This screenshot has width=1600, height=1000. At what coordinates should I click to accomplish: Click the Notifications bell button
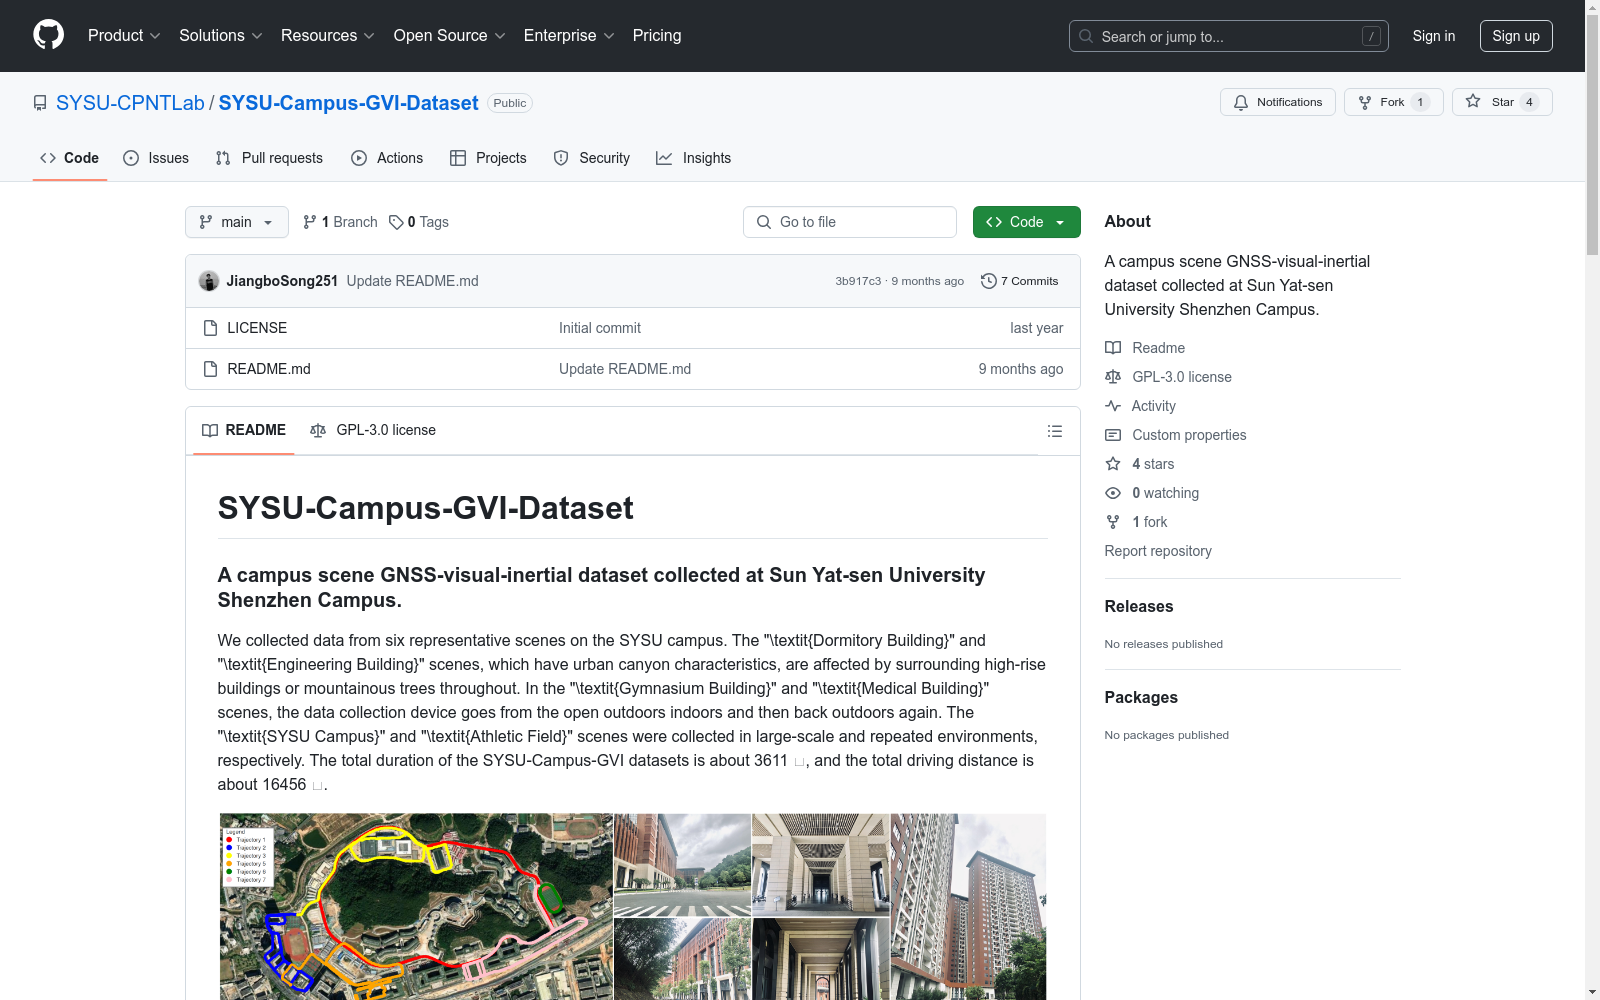pos(1277,102)
